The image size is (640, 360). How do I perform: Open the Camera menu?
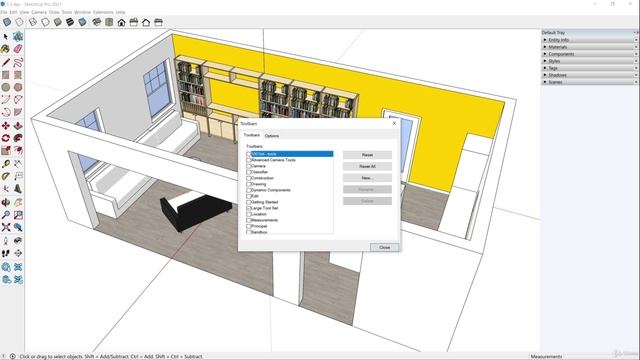pyautogui.click(x=39, y=12)
